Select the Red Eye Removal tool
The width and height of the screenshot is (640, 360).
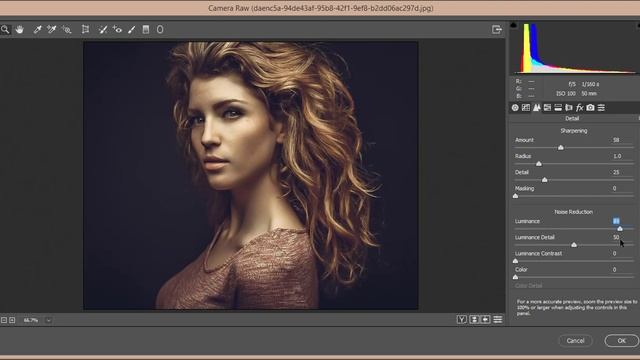[118, 29]
